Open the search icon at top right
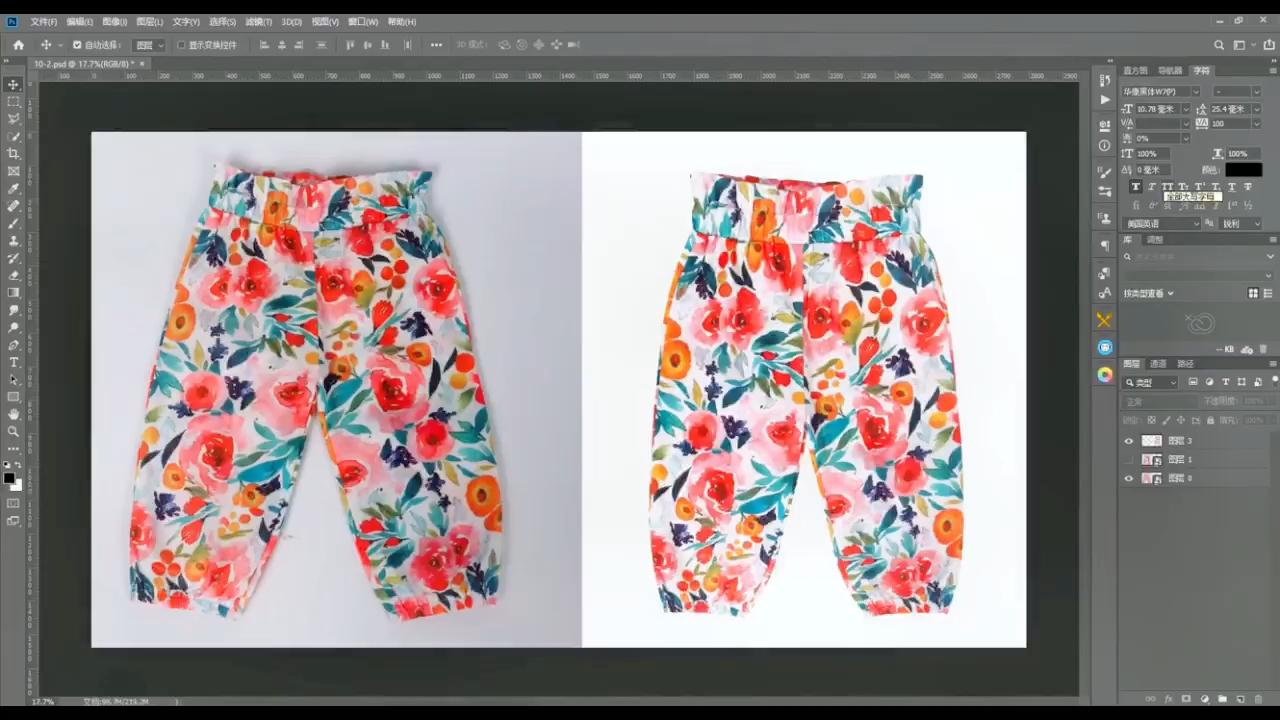This screenshot has width=1280, height=720. coord(1219,45)
